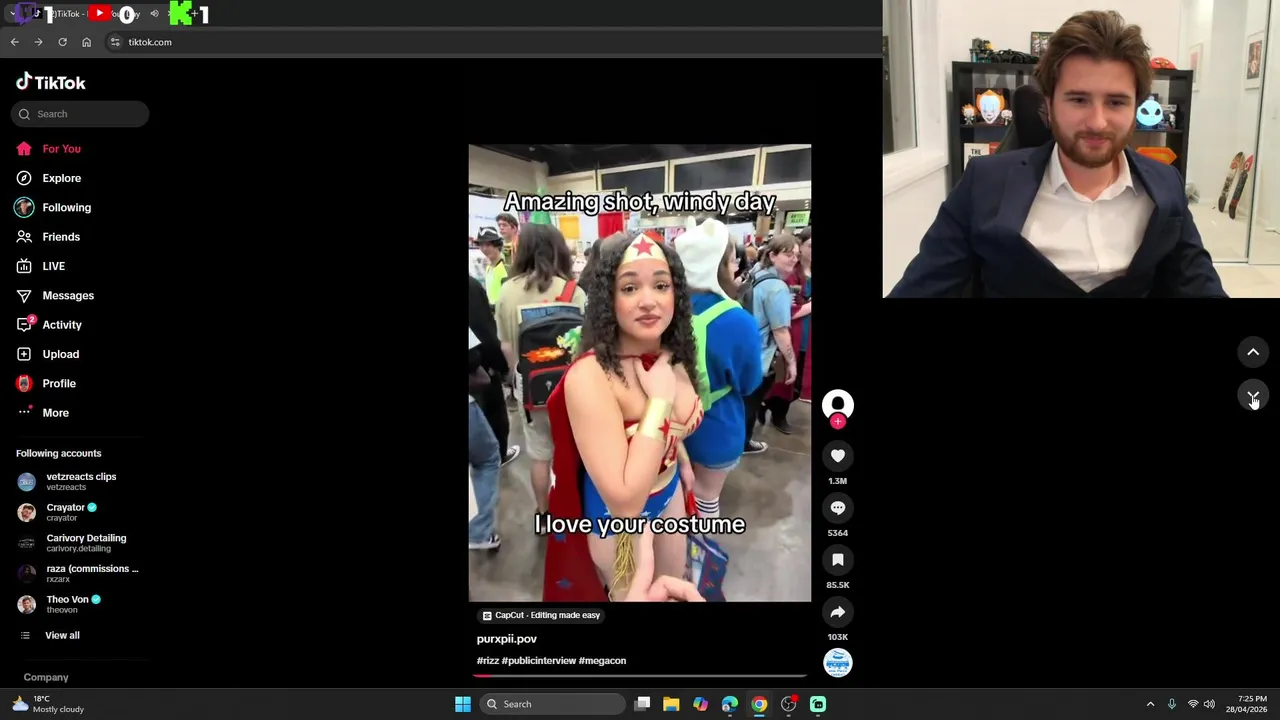Click the browser back arrow
Screen dimensions: 1280x720
coord(14,42)
